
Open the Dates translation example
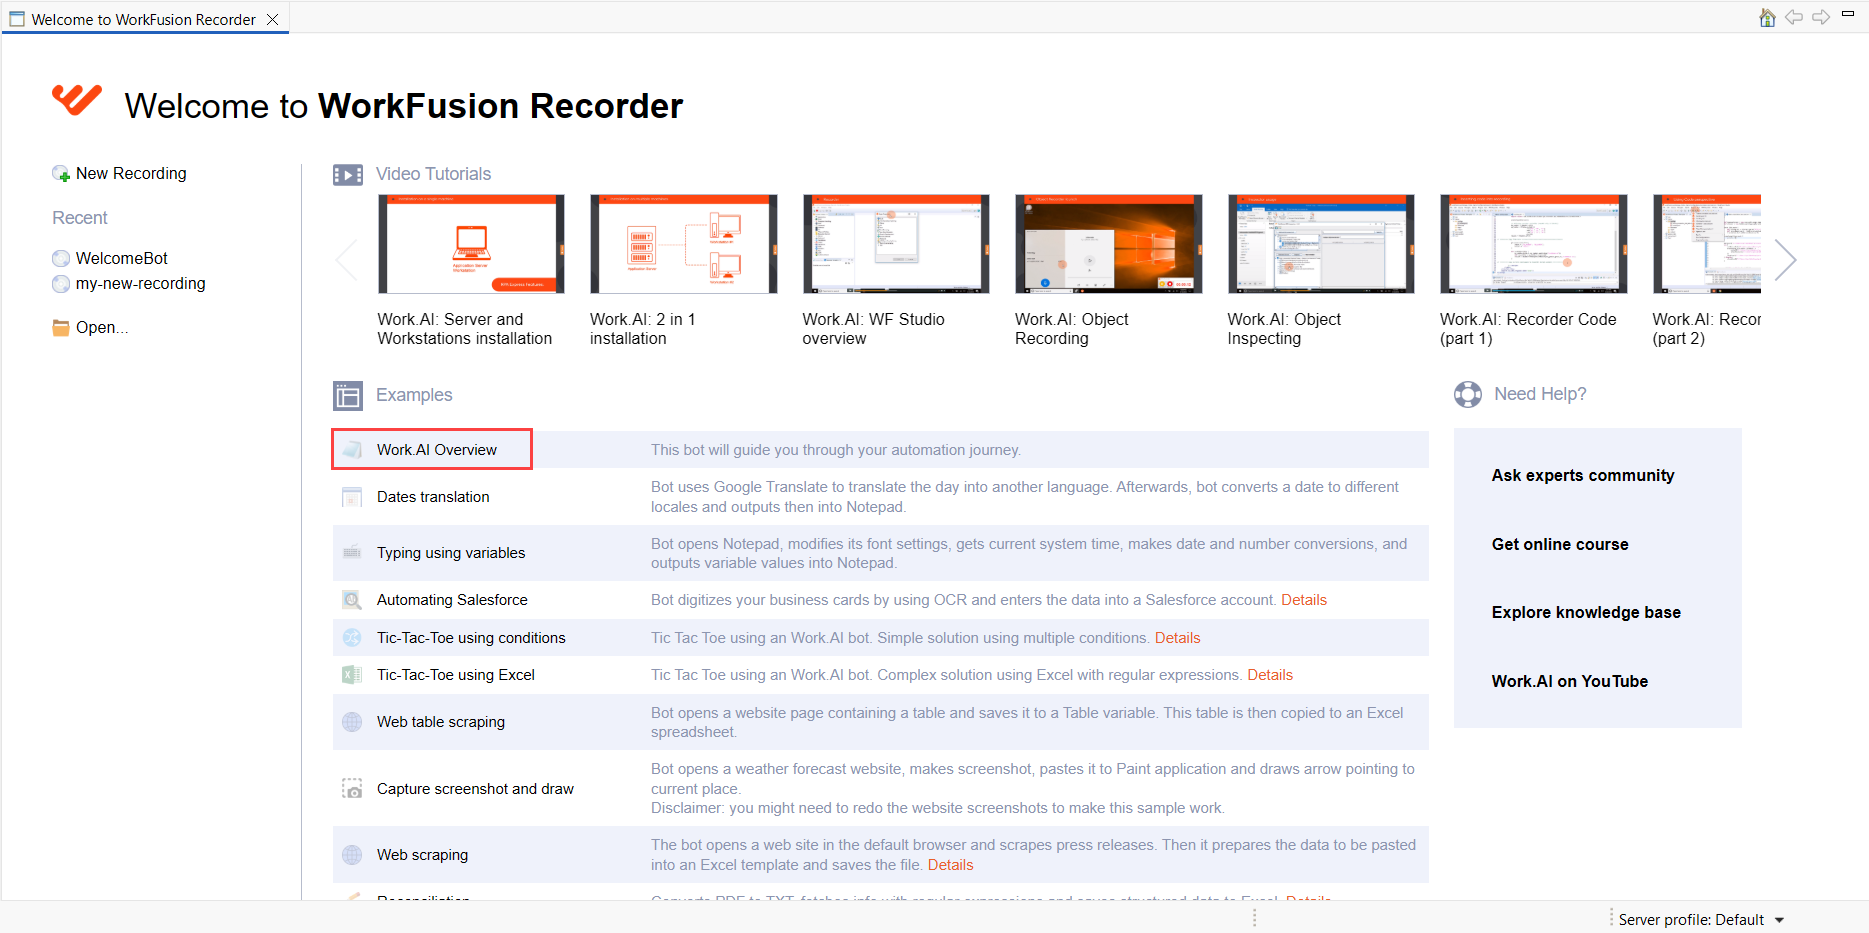[x=433, y=497]
